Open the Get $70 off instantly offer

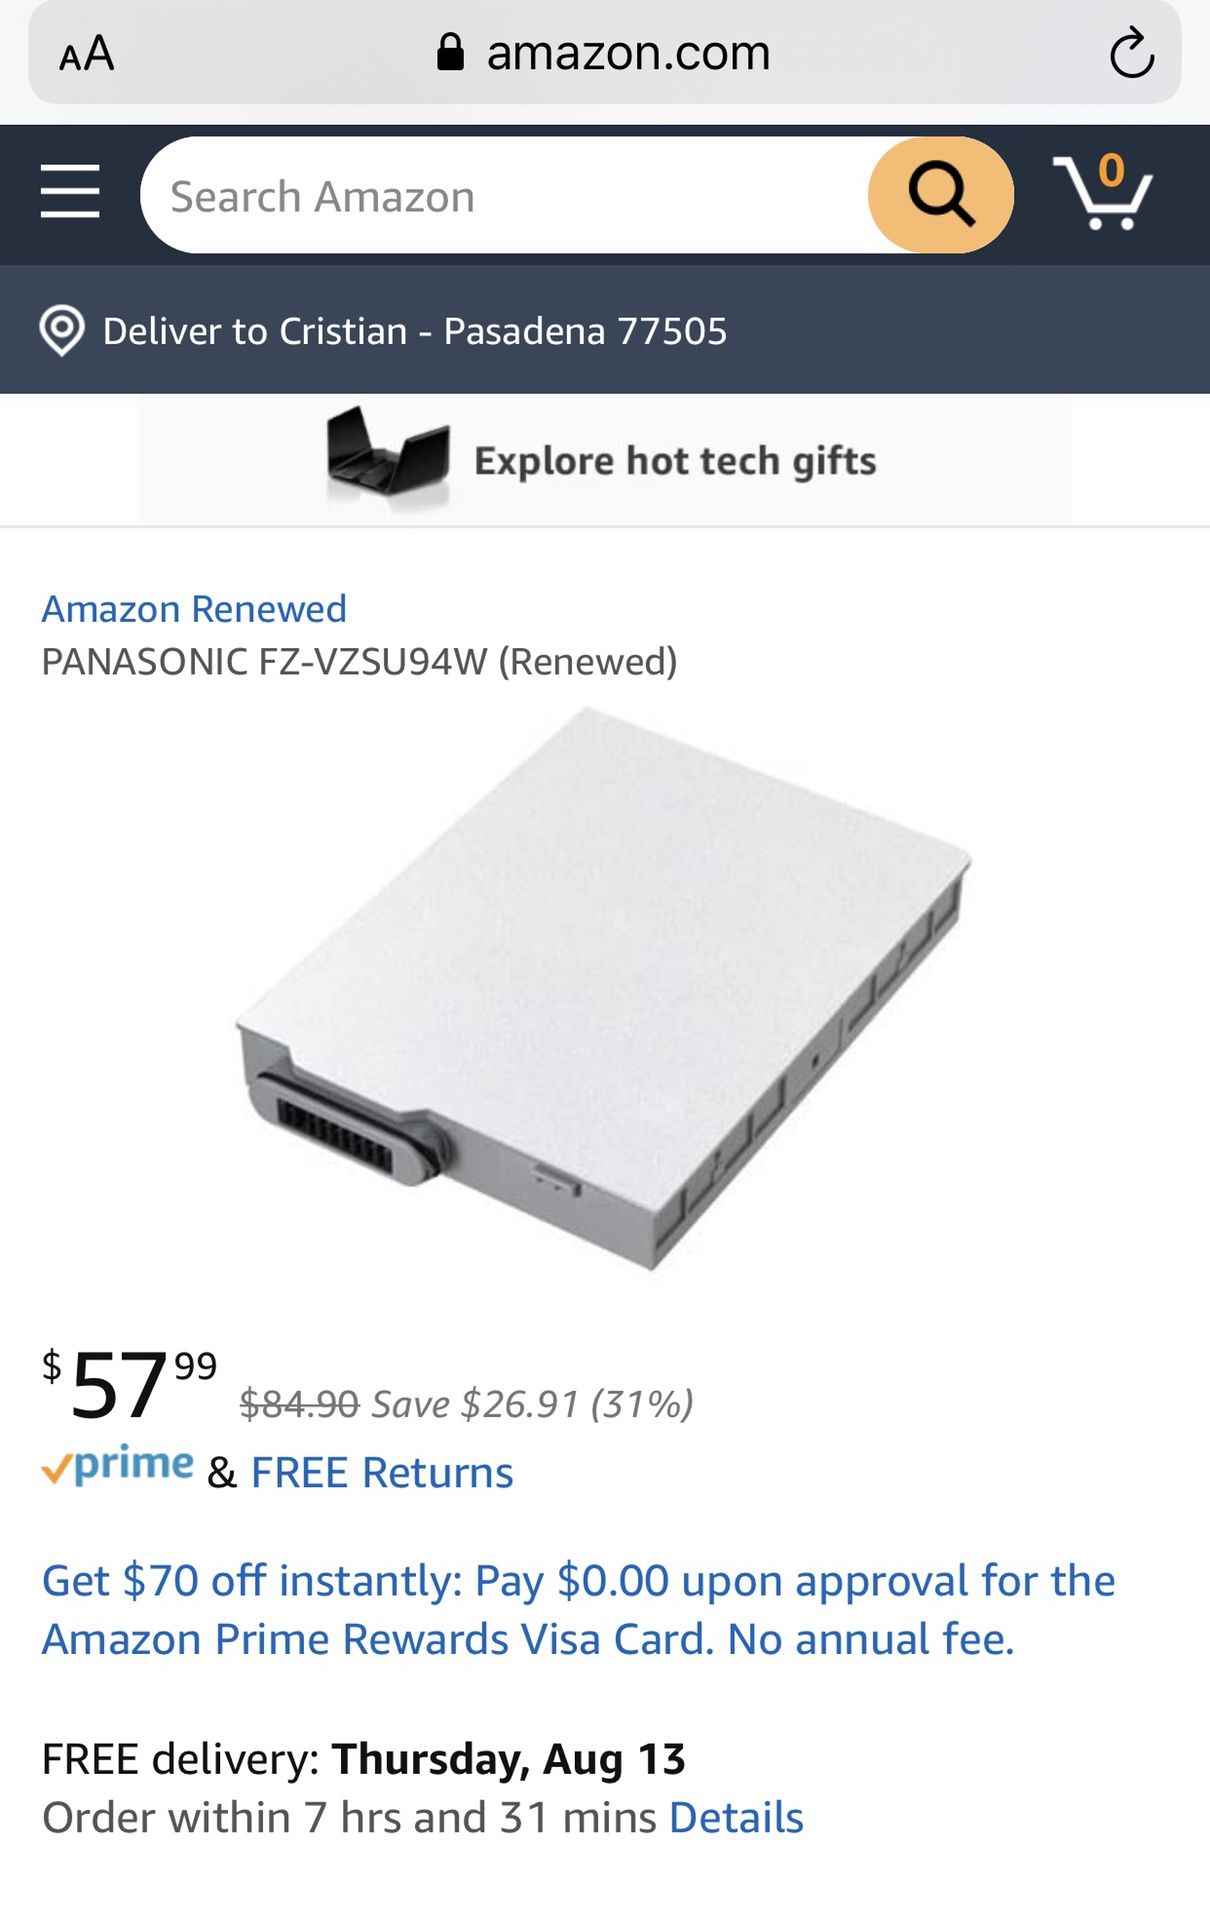point(578,1610)
